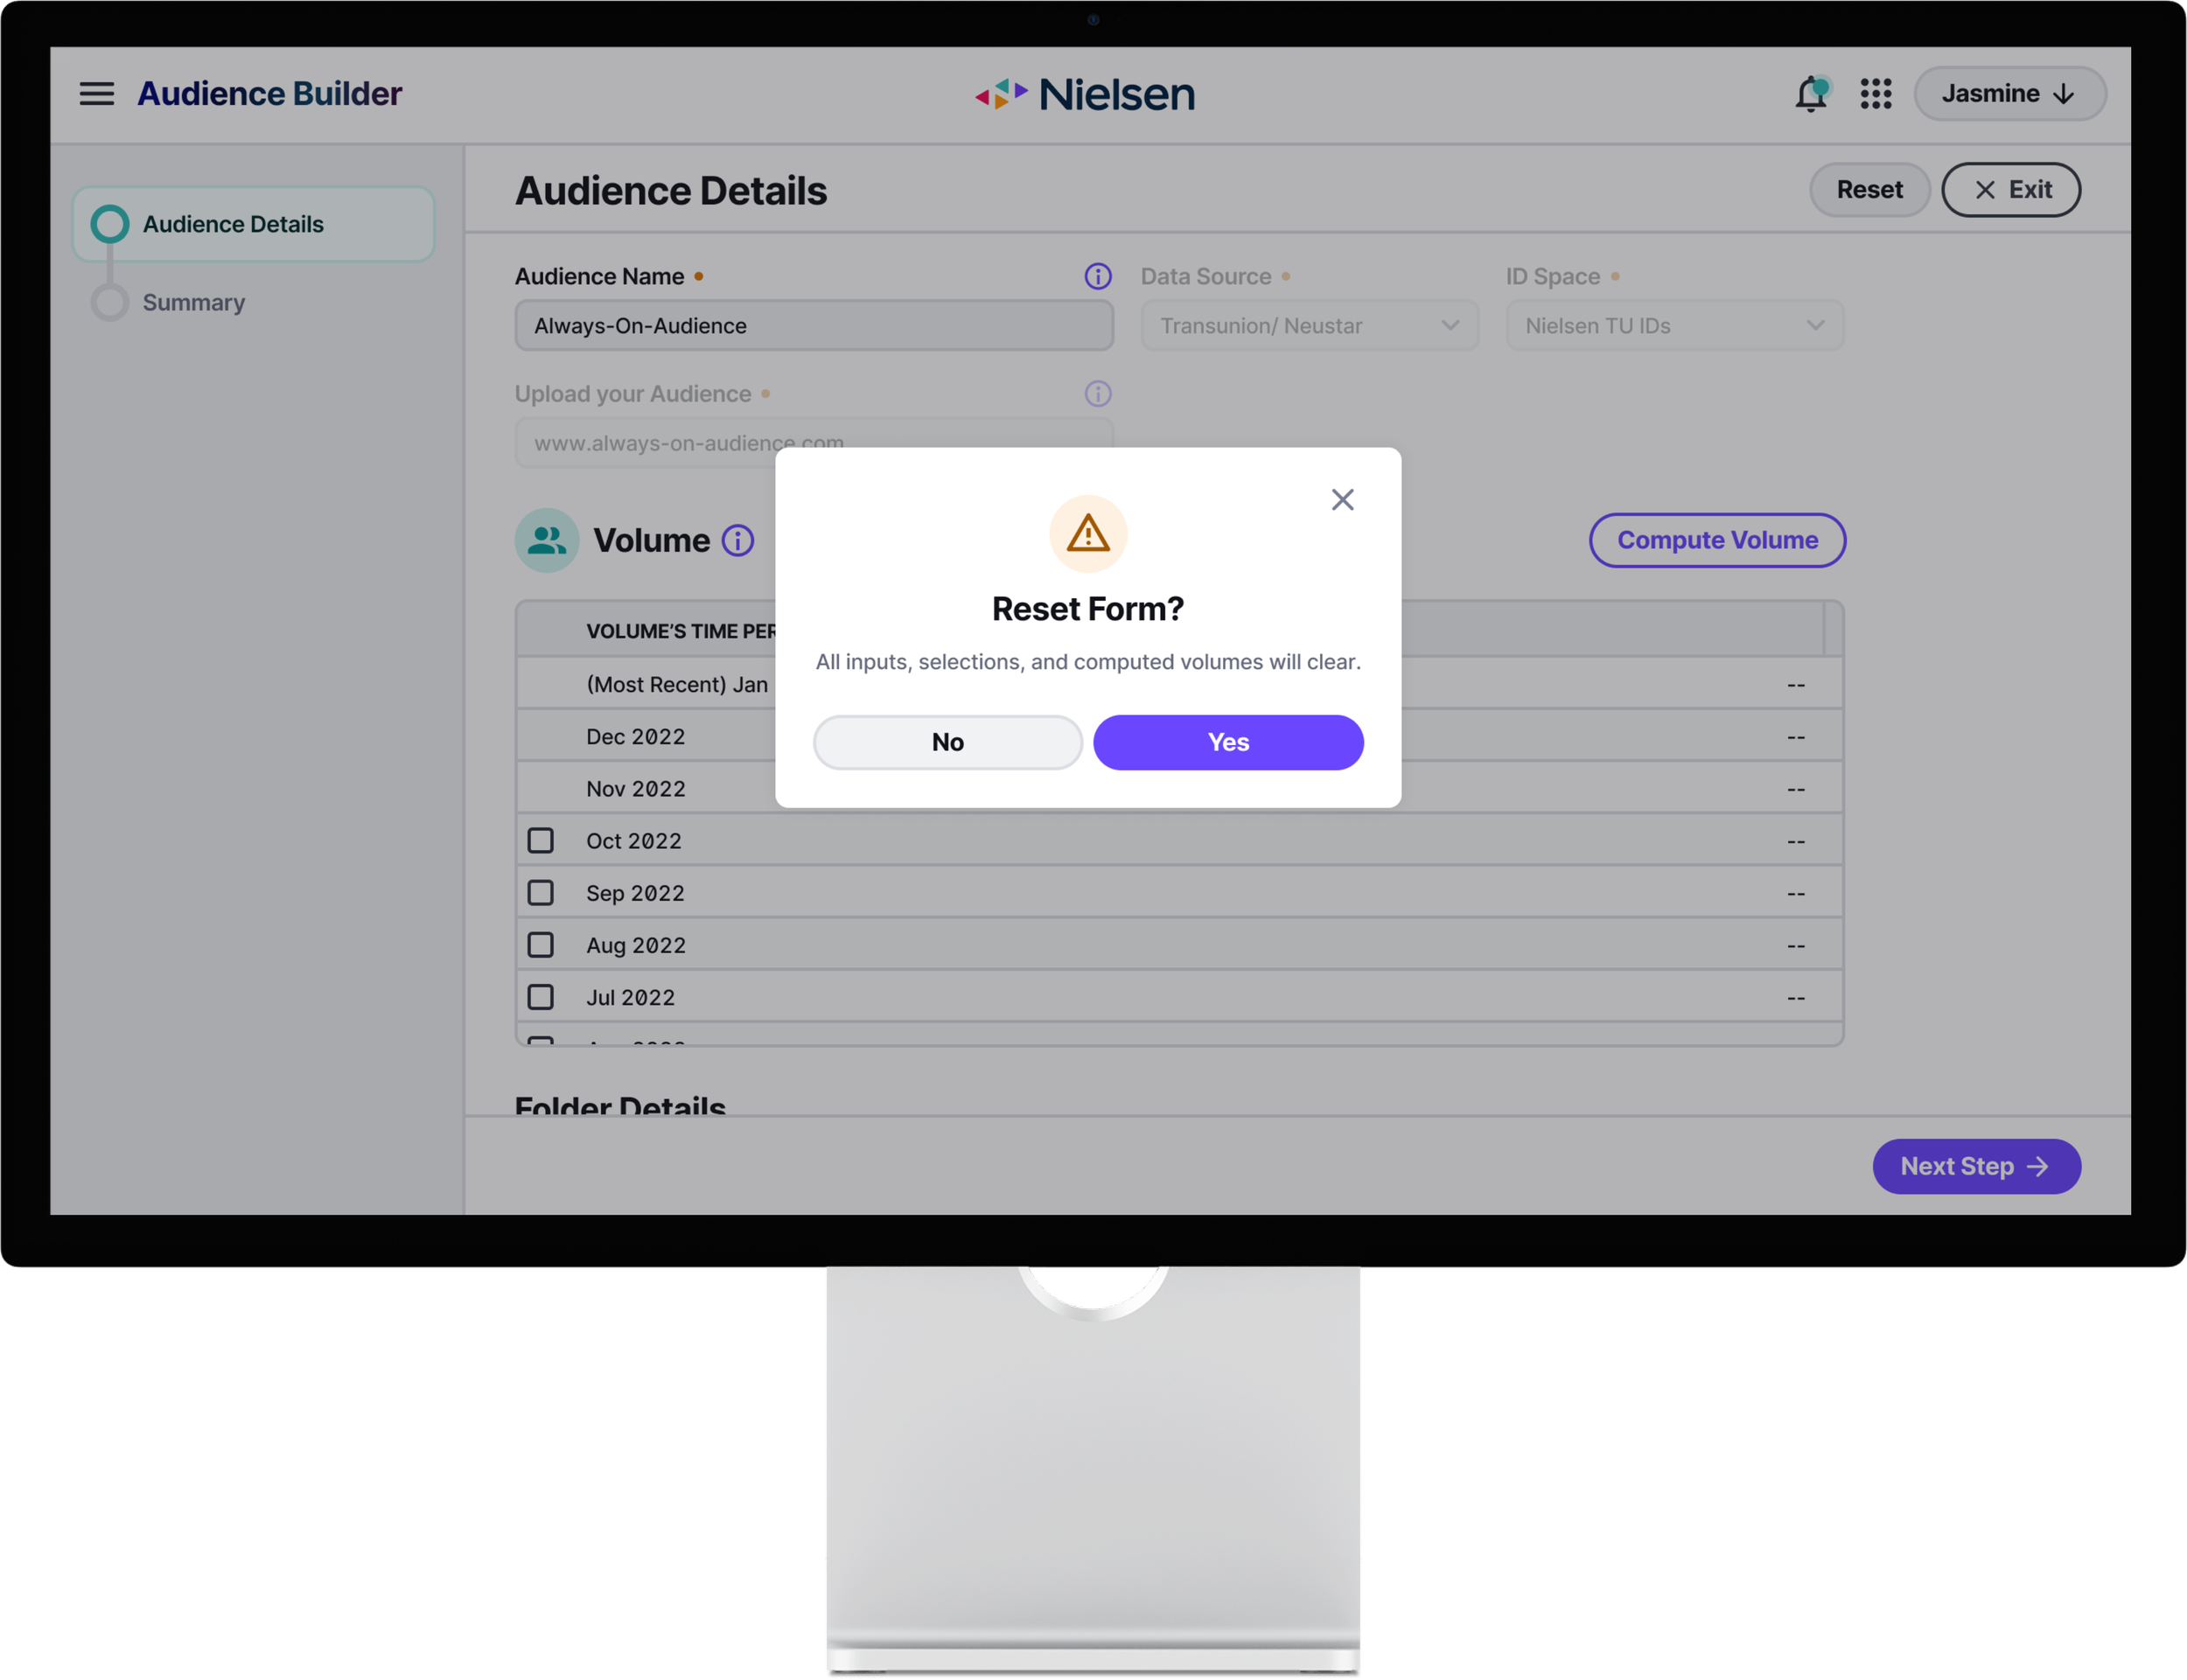The image size is (2187, 1680).
Task: Check the Oct 2022 checkbox
Action: pos(541,841)
